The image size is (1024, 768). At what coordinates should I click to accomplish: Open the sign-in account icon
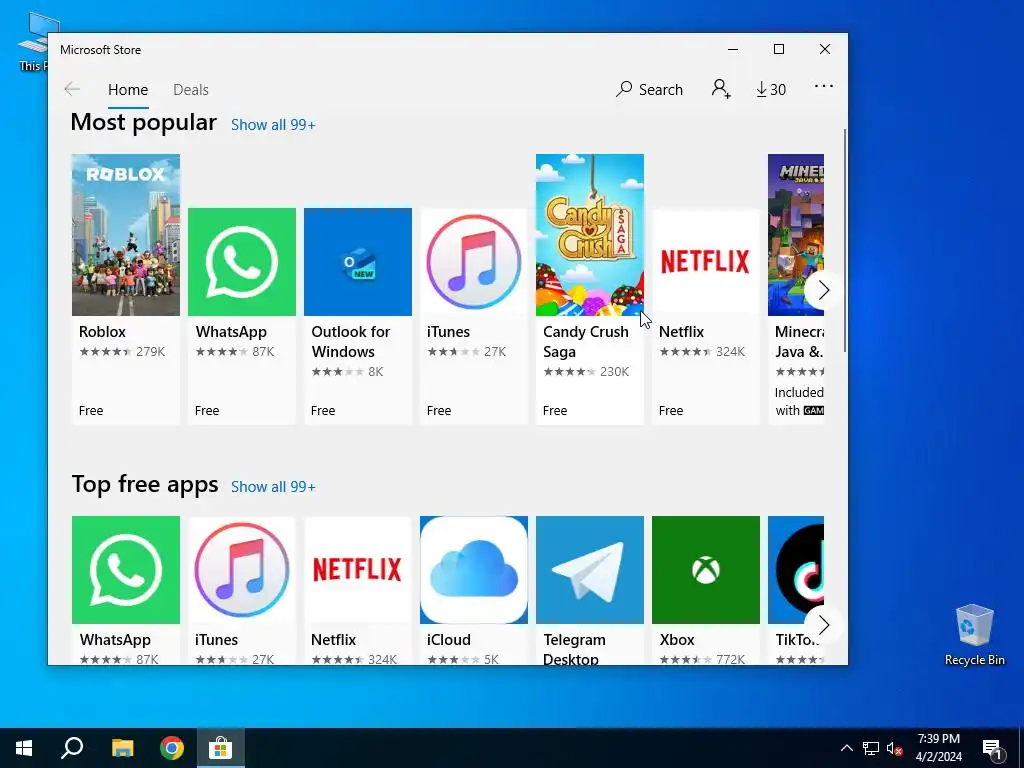click(x=721, y=89)
